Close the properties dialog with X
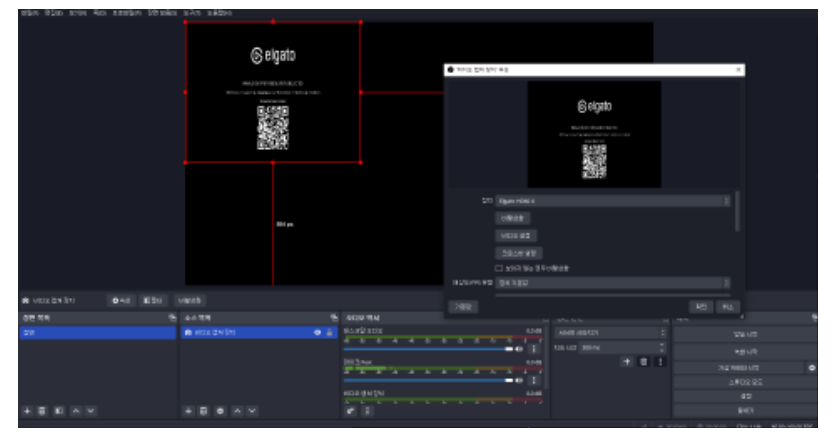835x437 pixels. 738,70
